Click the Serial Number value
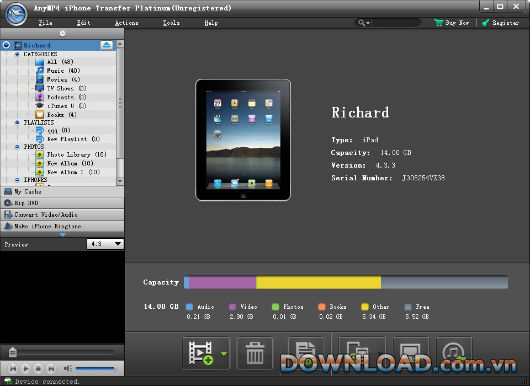The height and width of the screenshot is (386, 530). [x=424, y=178]
